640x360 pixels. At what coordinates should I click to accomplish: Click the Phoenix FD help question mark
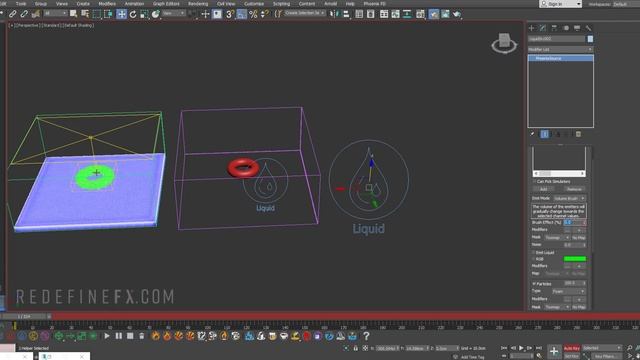(366, 336)
